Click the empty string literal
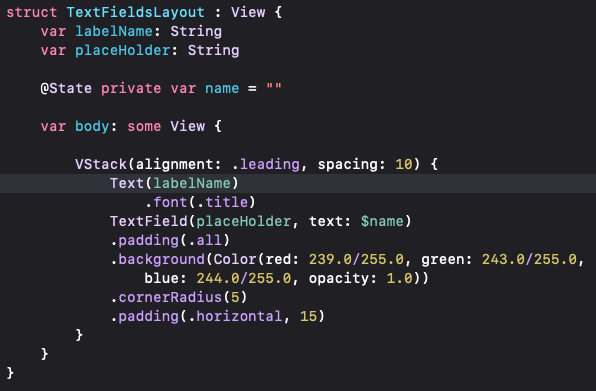596x391 pixels. [x=274, y=87]
